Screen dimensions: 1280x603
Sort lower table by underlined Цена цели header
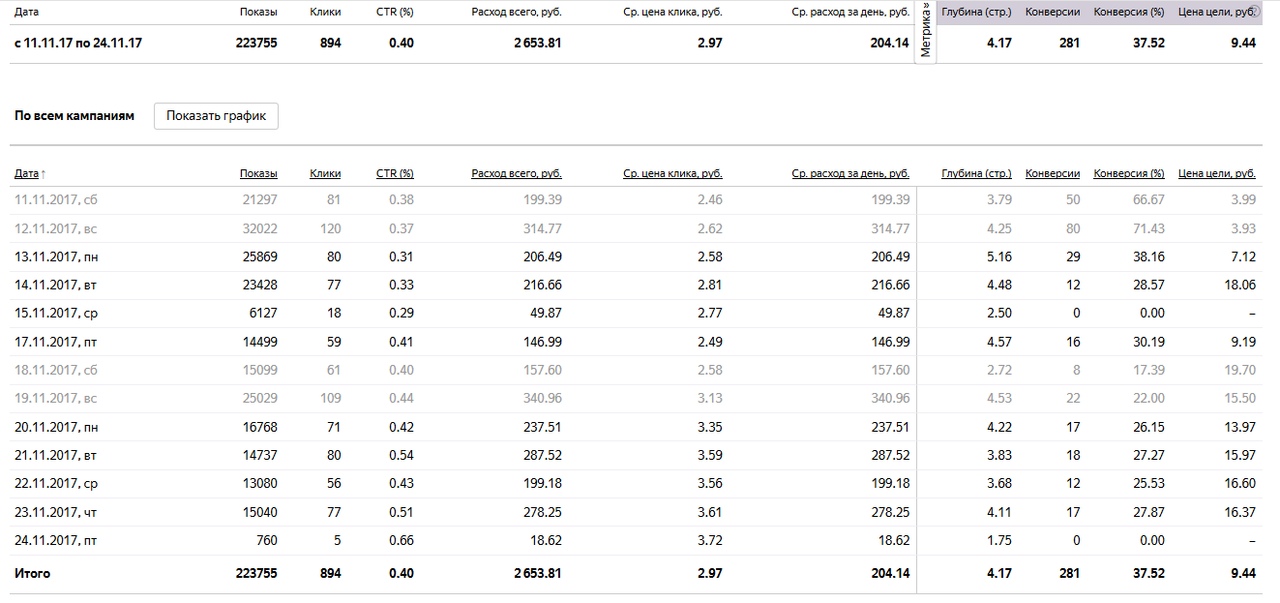tap(1217, 174)
